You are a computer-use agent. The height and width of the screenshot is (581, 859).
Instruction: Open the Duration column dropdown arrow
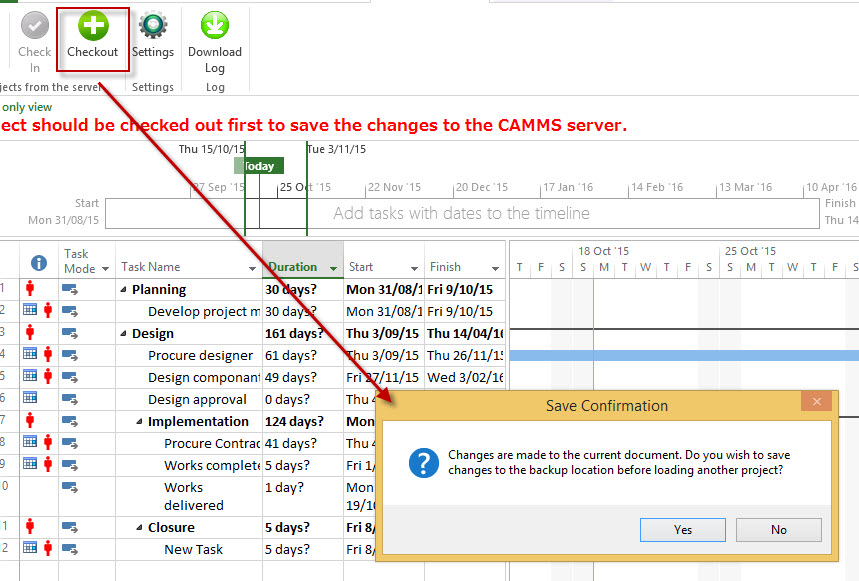[x=332, y=268]
